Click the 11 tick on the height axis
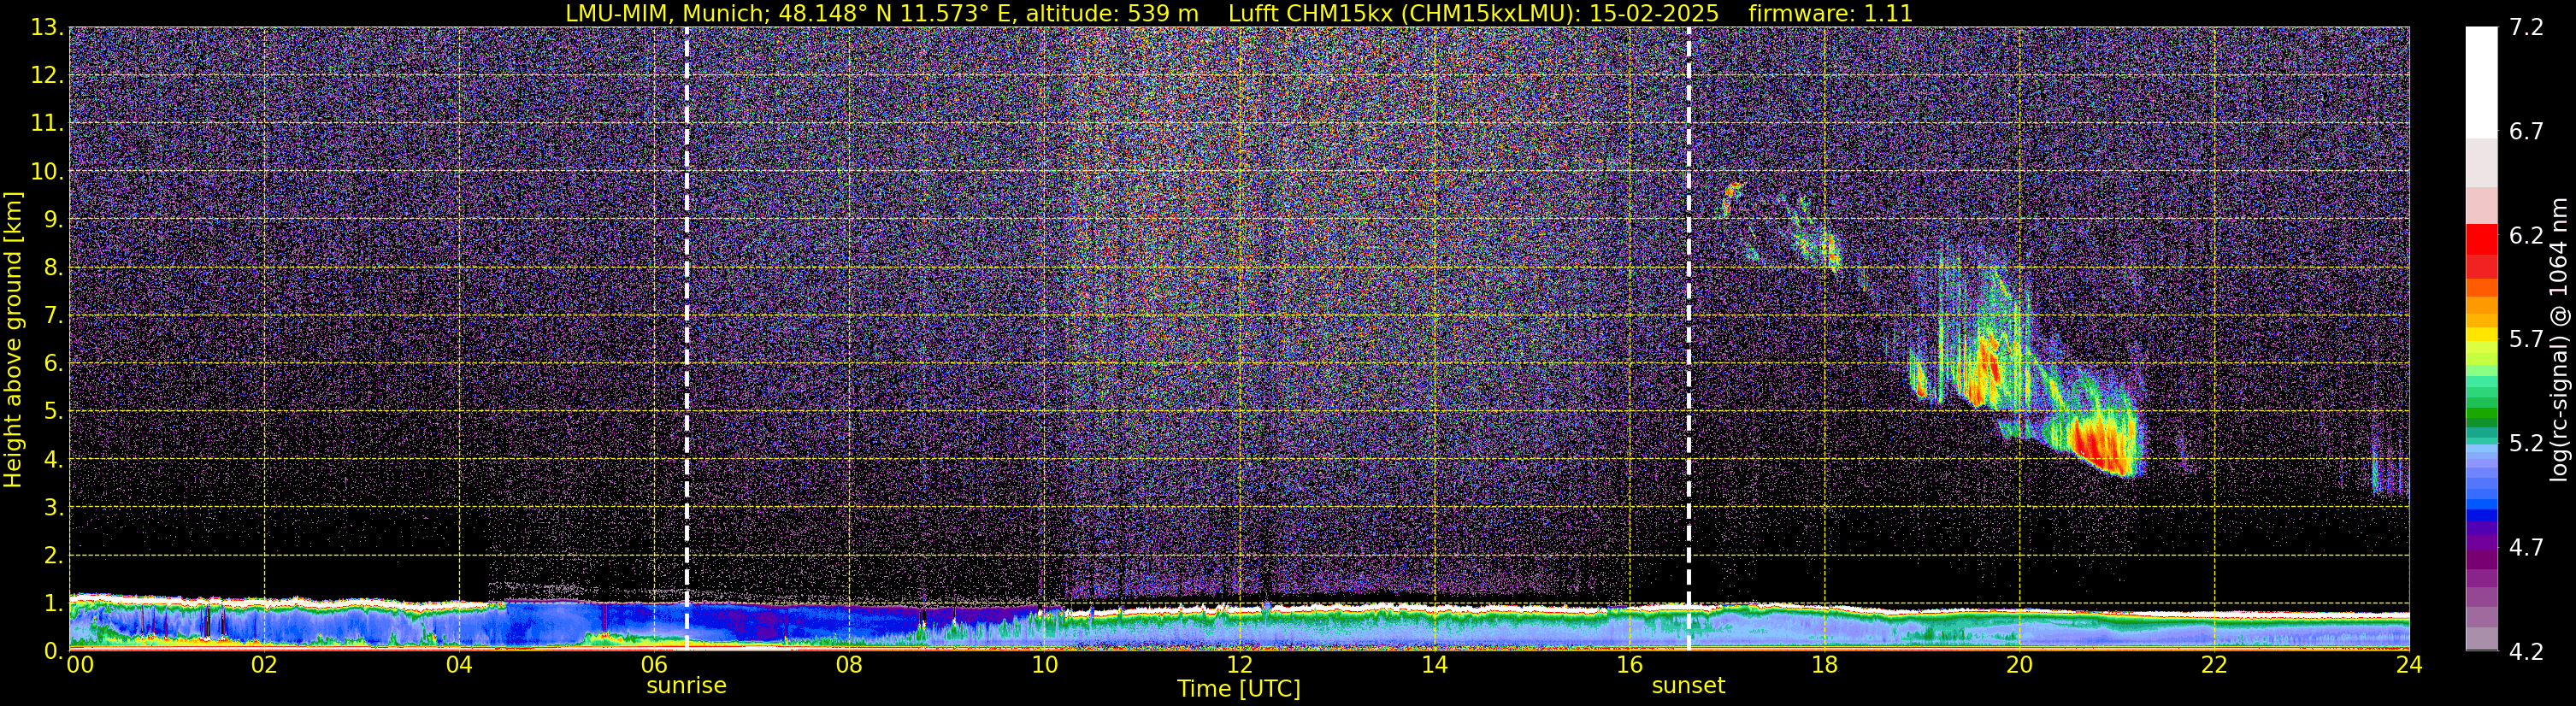 click(x=46, y=124)
